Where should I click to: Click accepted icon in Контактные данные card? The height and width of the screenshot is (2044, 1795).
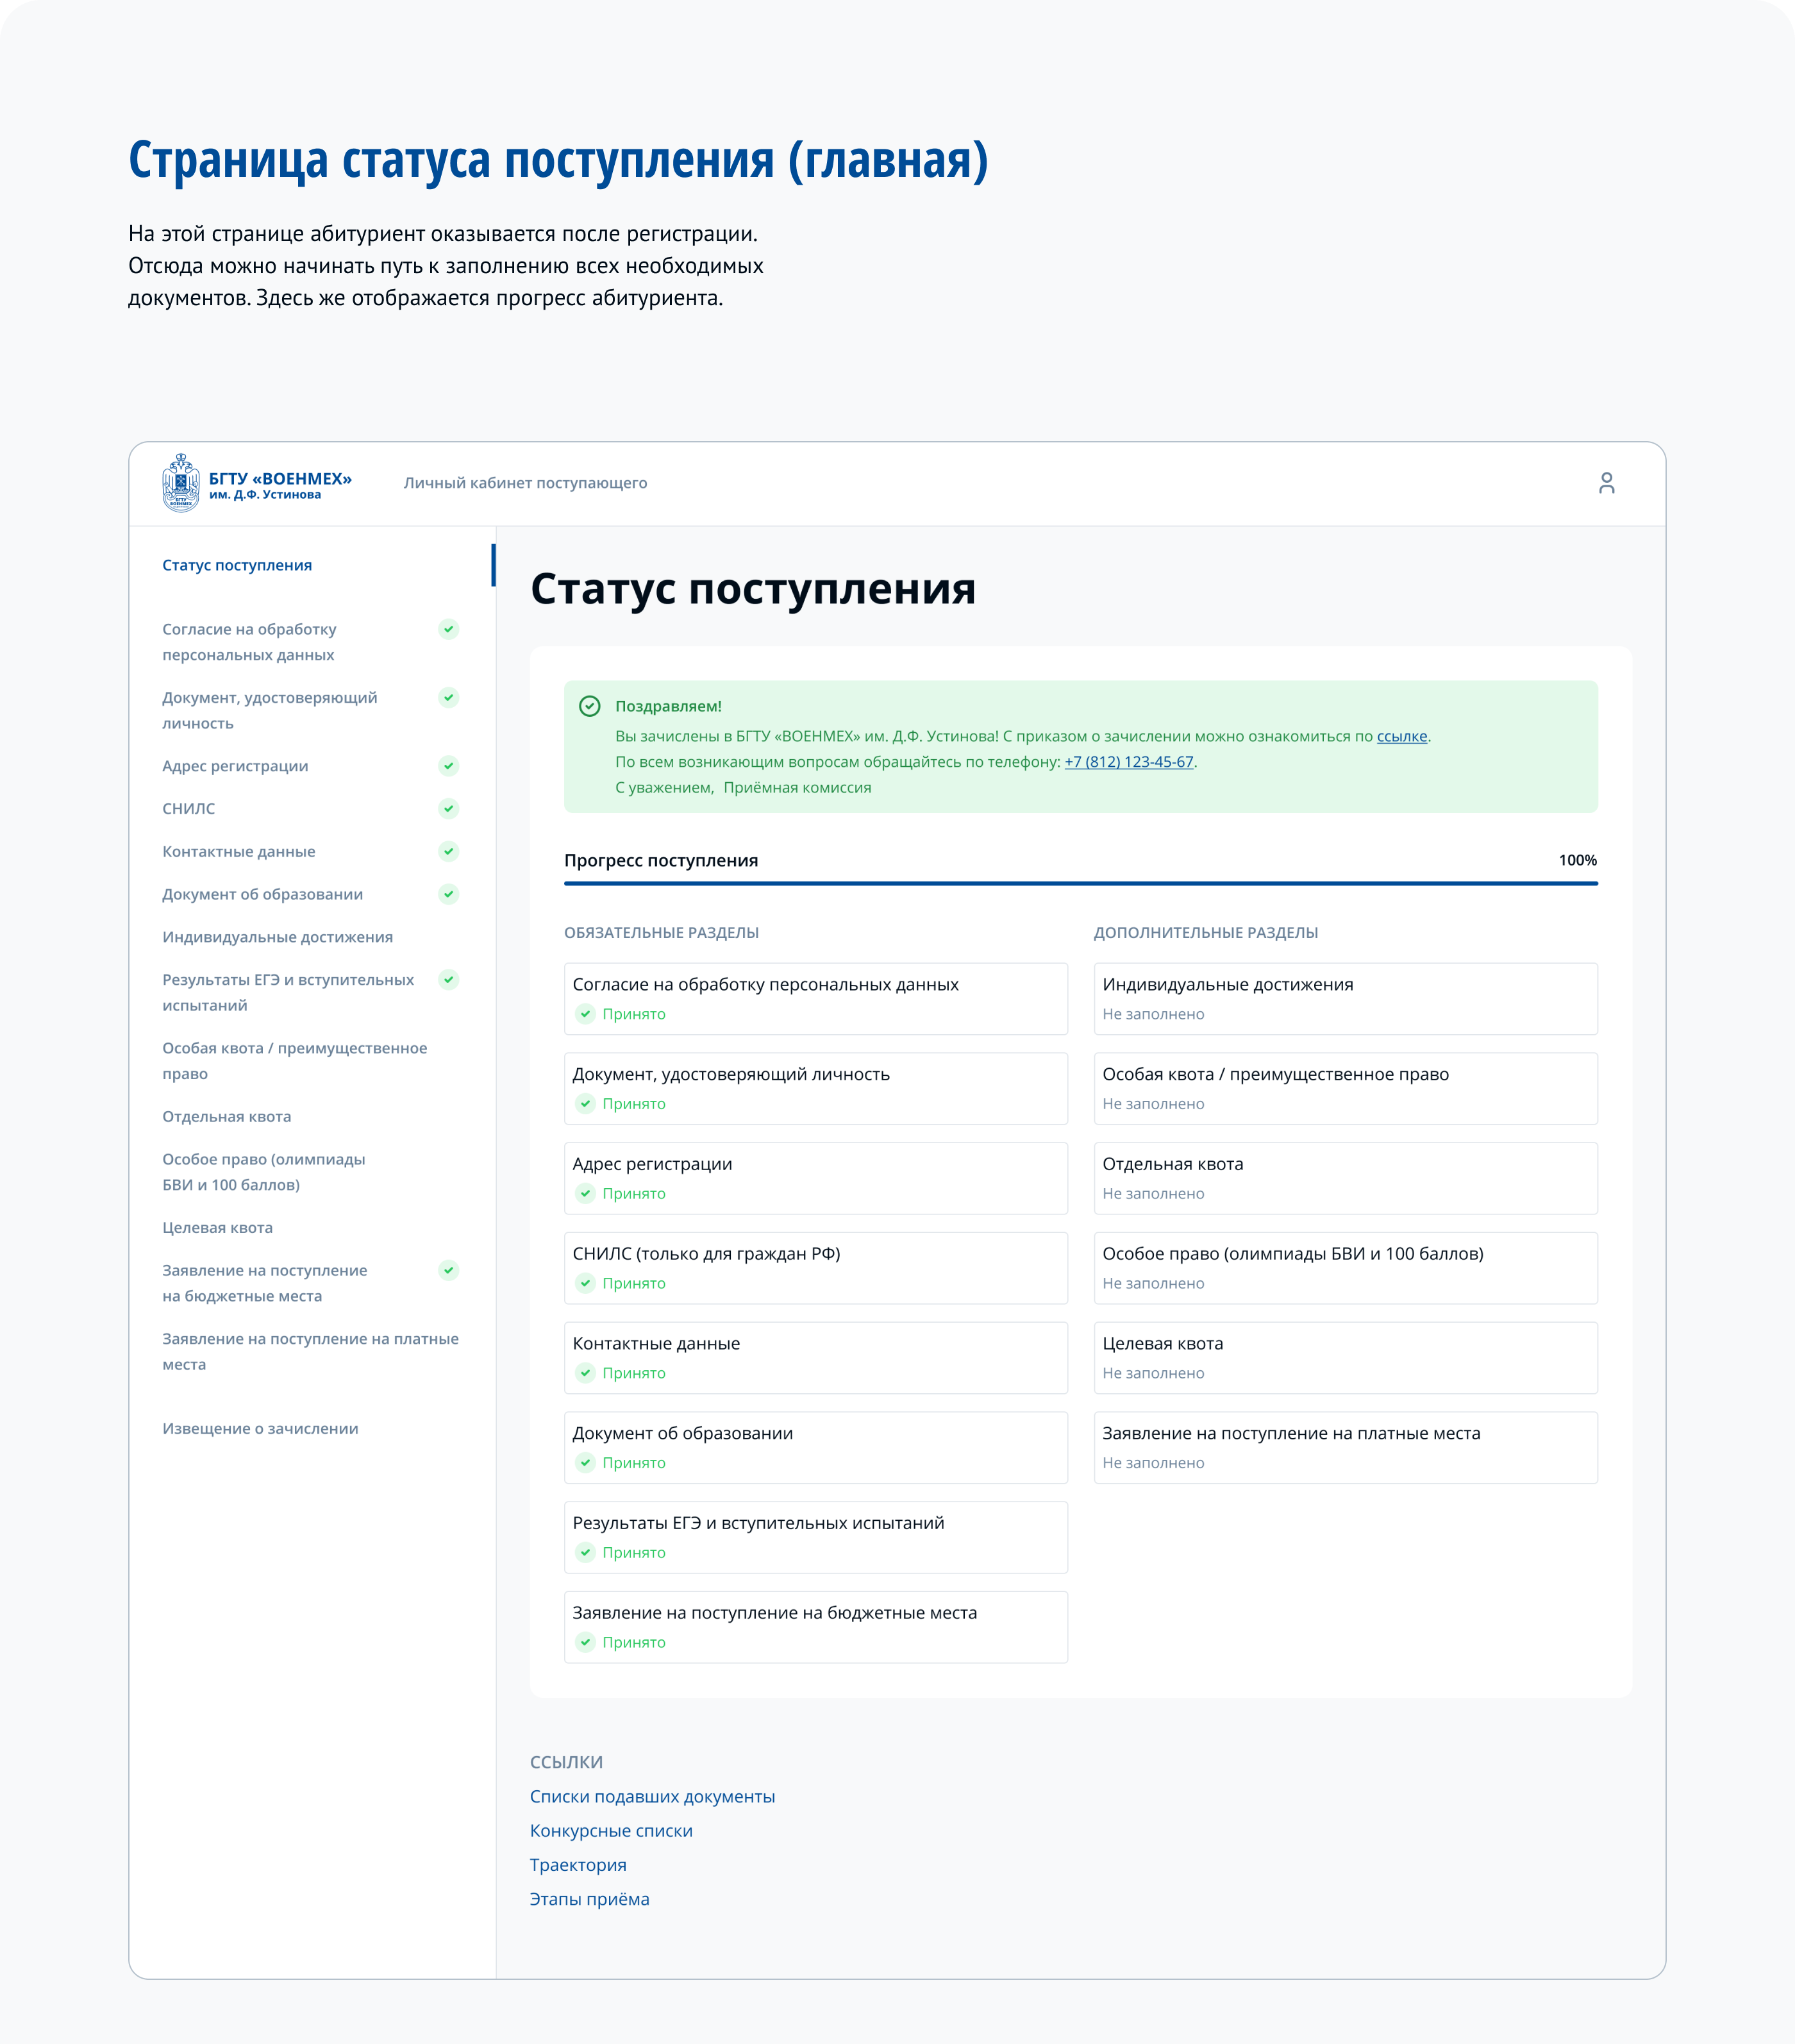(x=586, y=1372)
